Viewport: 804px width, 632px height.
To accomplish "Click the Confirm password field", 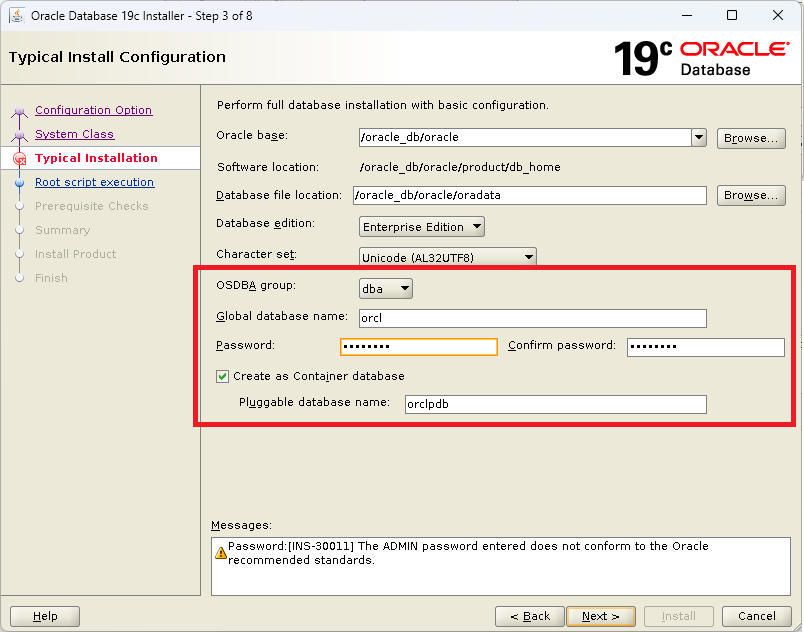I will pos(706,347).
